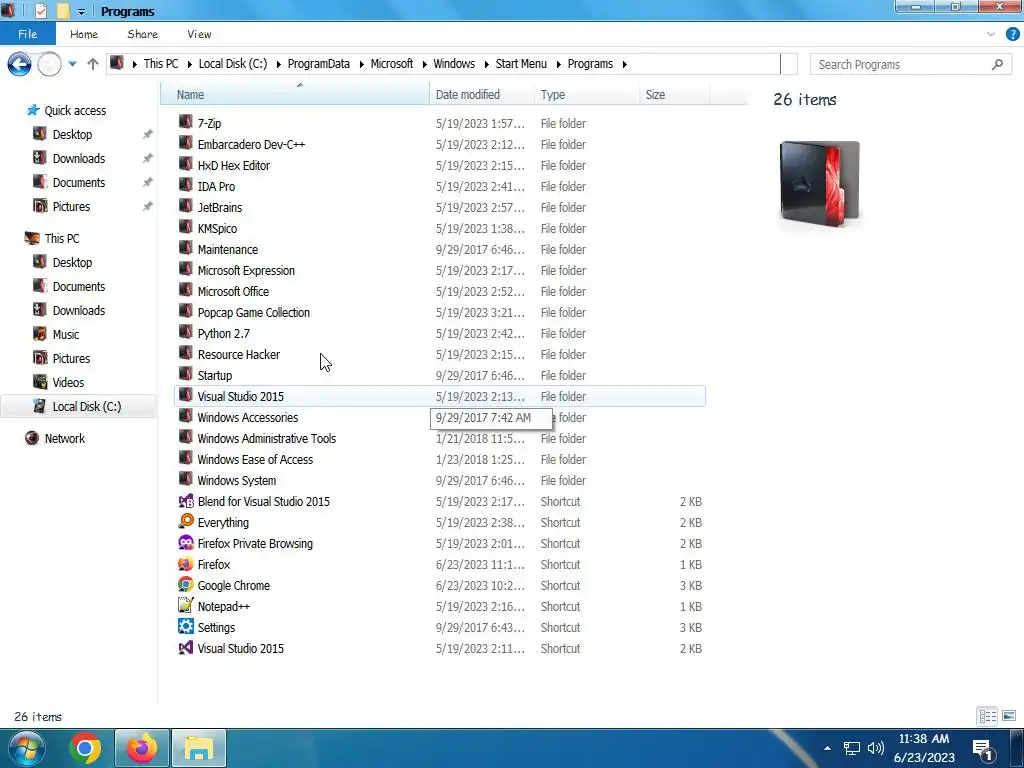1024x768 pixels.
Task: Open Chrome from the taskbar
Action: point(86,748)
